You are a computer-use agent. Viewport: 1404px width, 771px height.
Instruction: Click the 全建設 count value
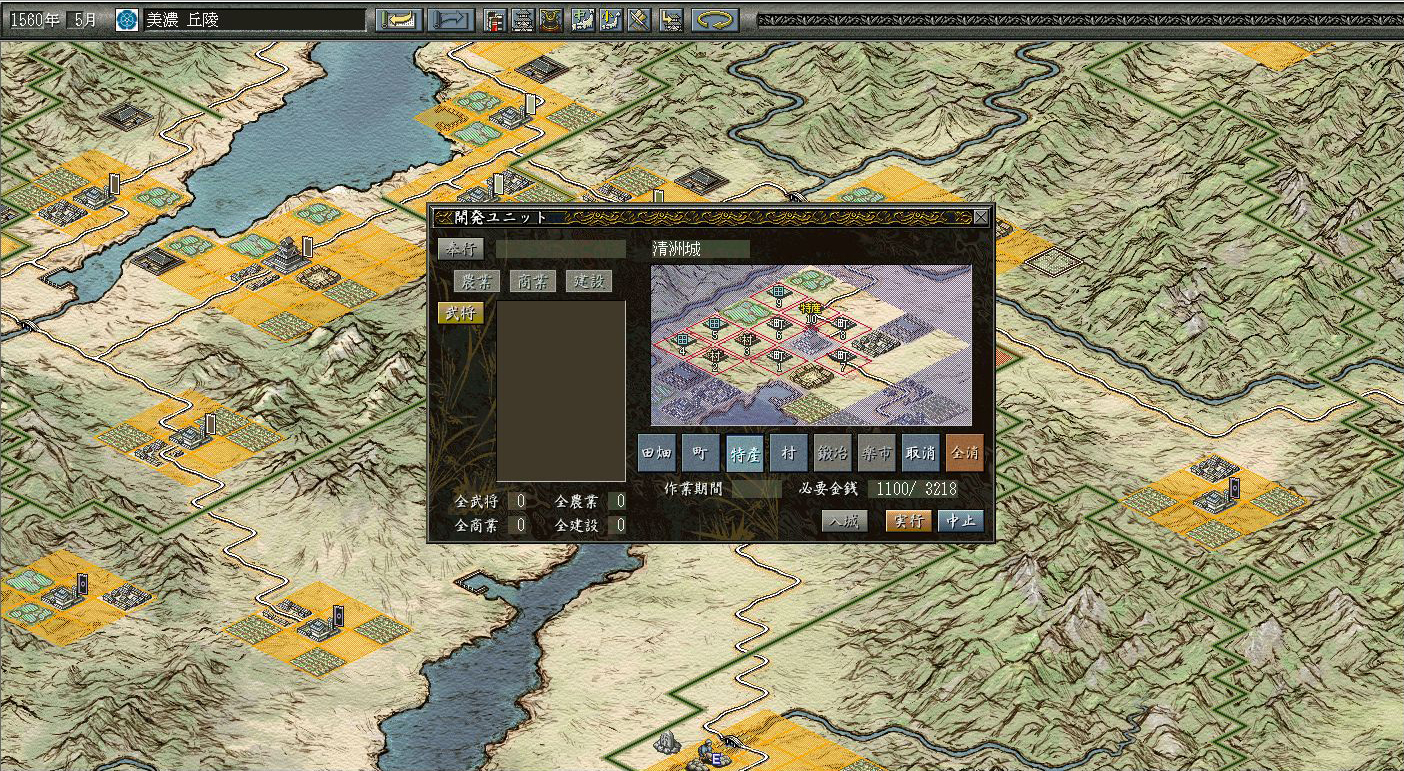[617, 525]
